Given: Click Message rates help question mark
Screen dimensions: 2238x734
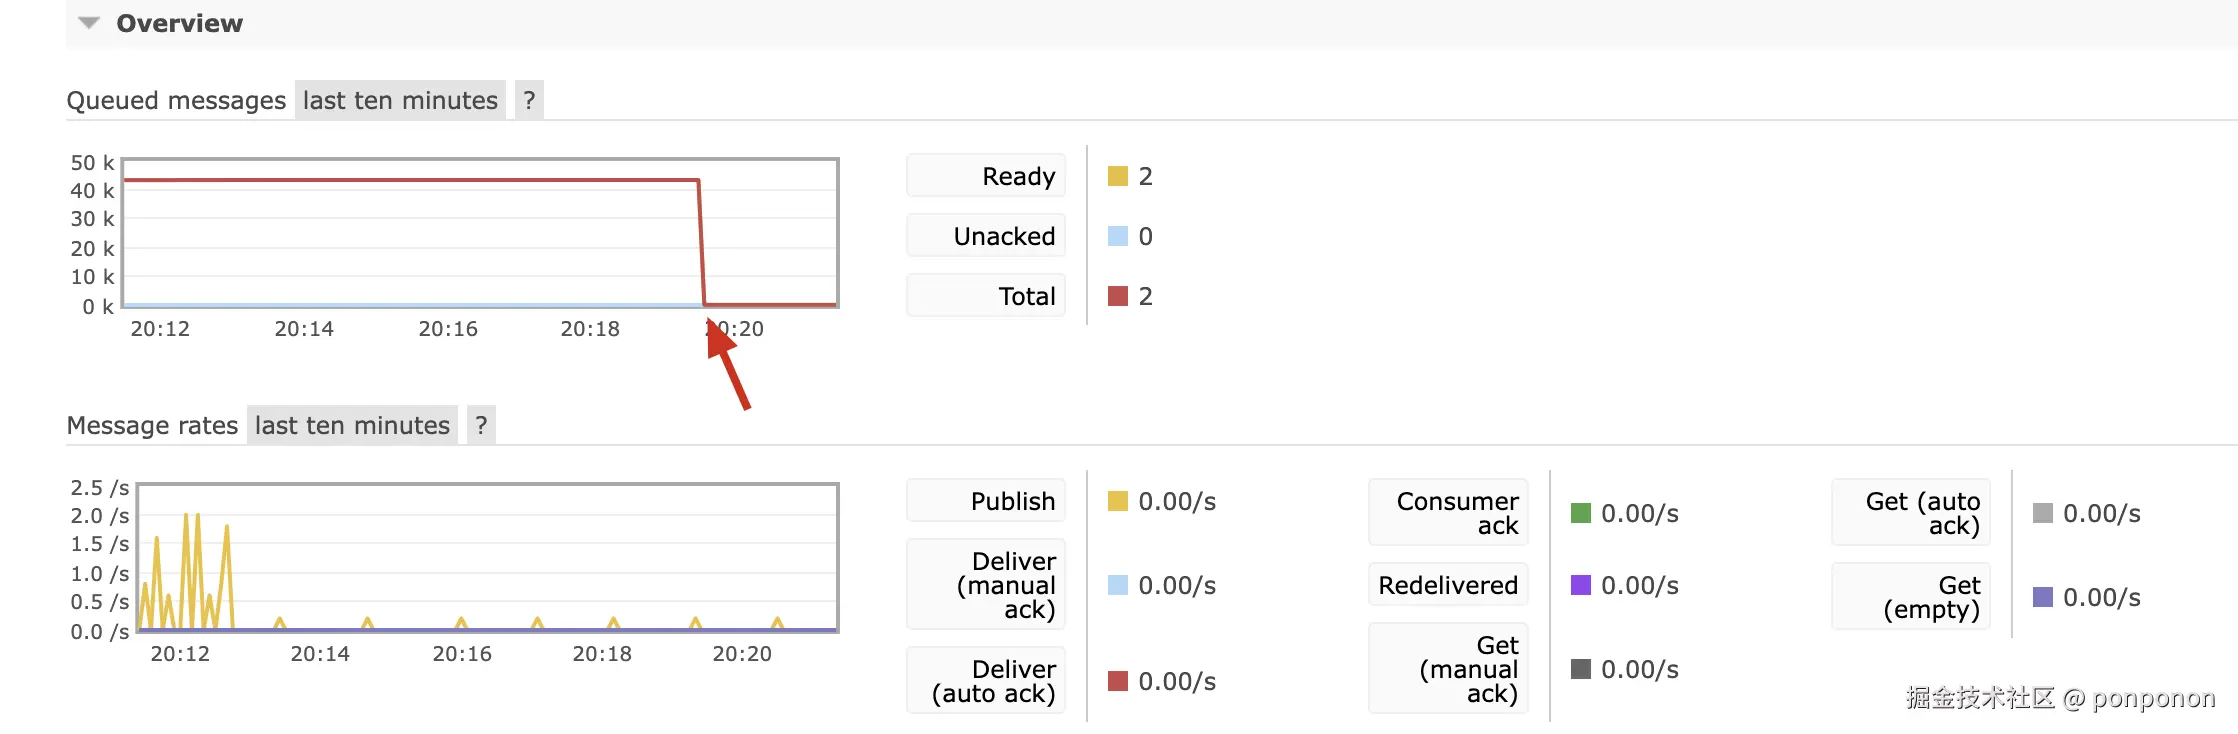Looking at the screenshot, I should coord(481,425).
